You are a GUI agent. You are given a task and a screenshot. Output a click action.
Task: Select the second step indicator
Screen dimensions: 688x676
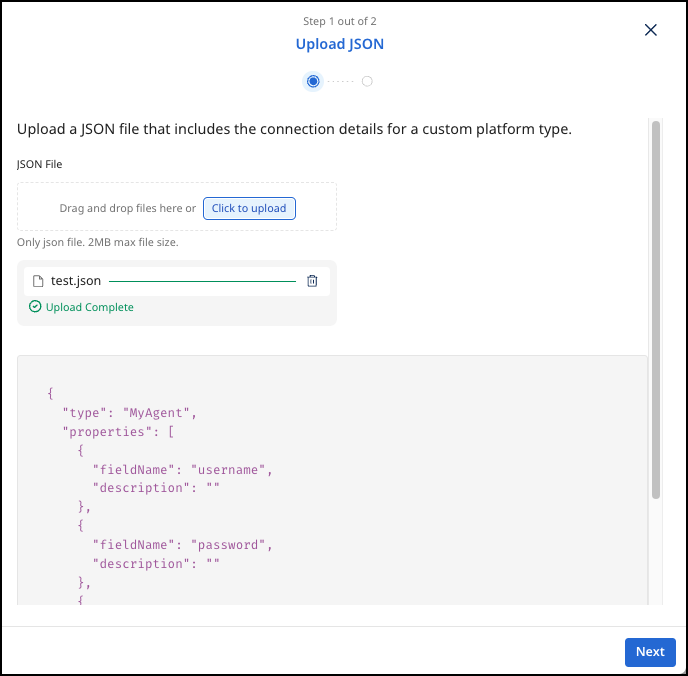(x=367, y=81)
